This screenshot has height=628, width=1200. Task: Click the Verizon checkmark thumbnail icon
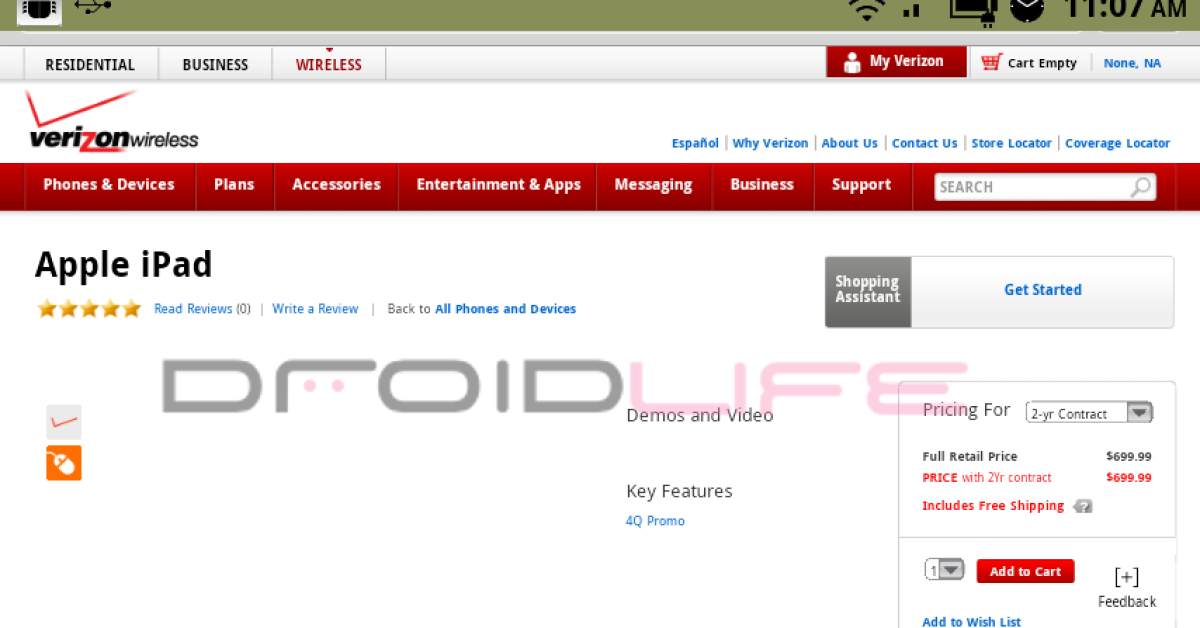click(64, 422)
